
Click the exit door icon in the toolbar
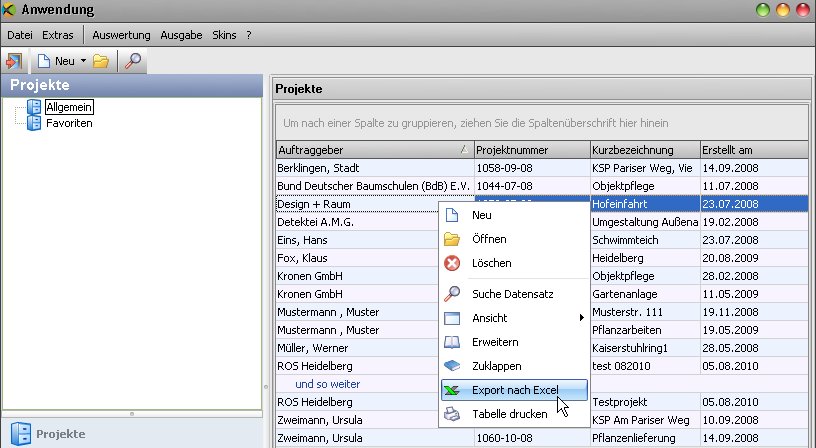tap(14, 61)
